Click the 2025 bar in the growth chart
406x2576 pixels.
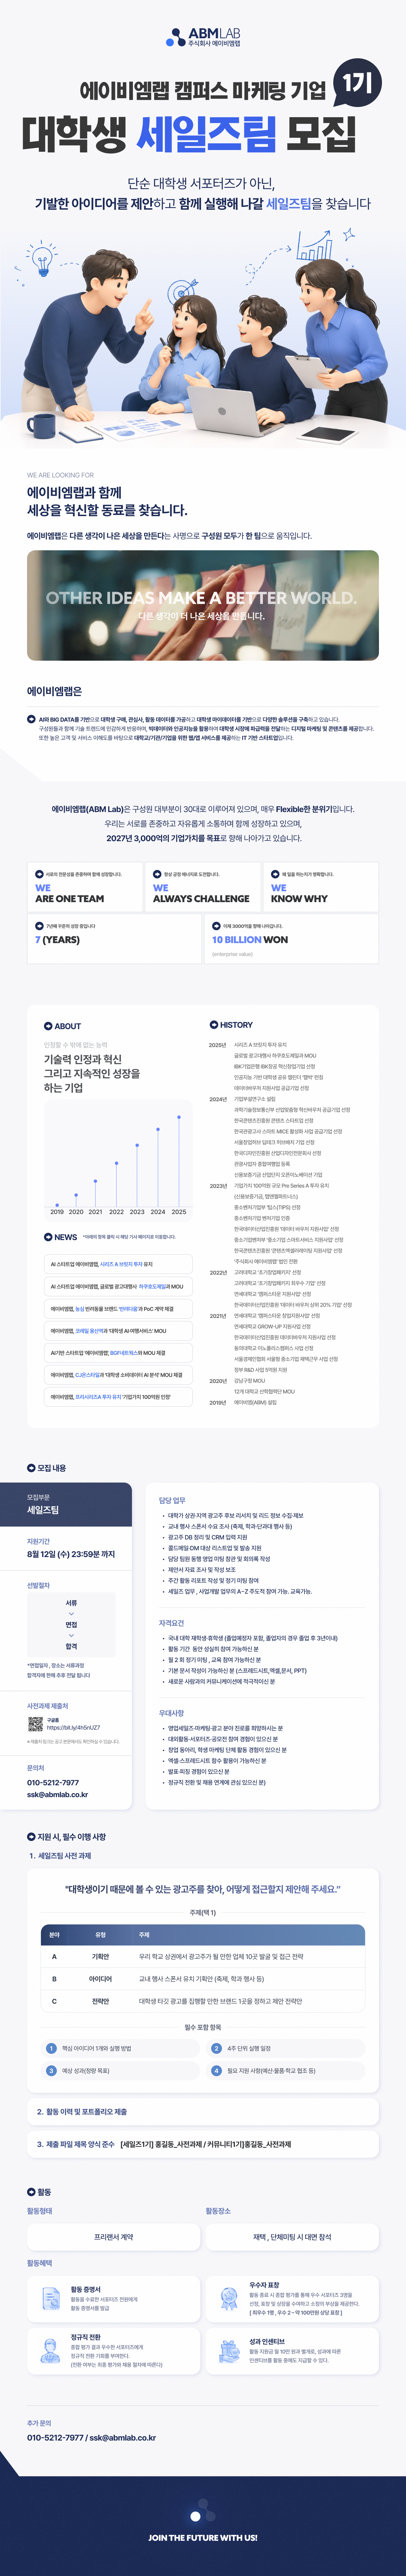[179, 1160]
